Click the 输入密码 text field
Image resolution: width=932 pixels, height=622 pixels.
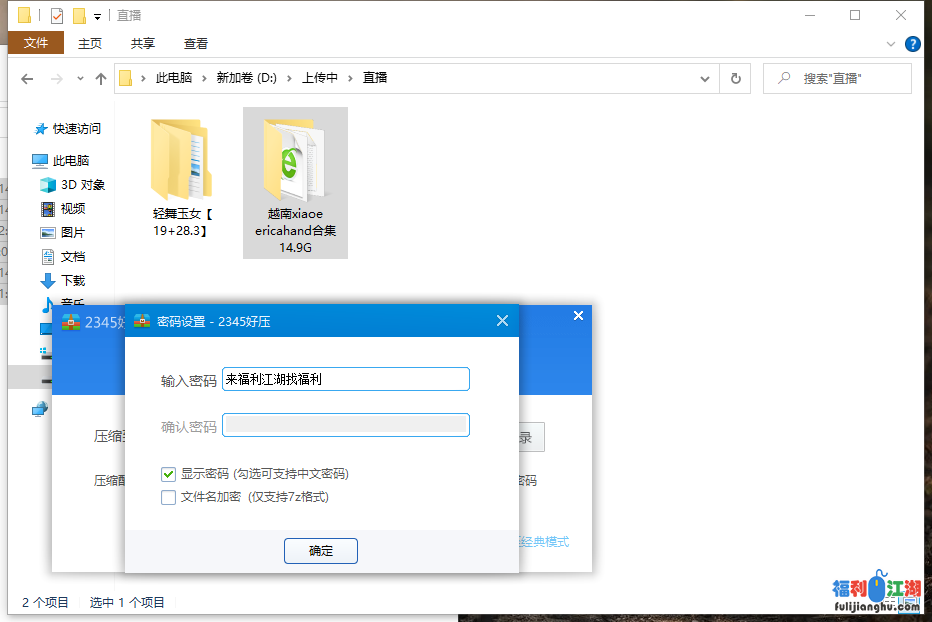(345, 379)
